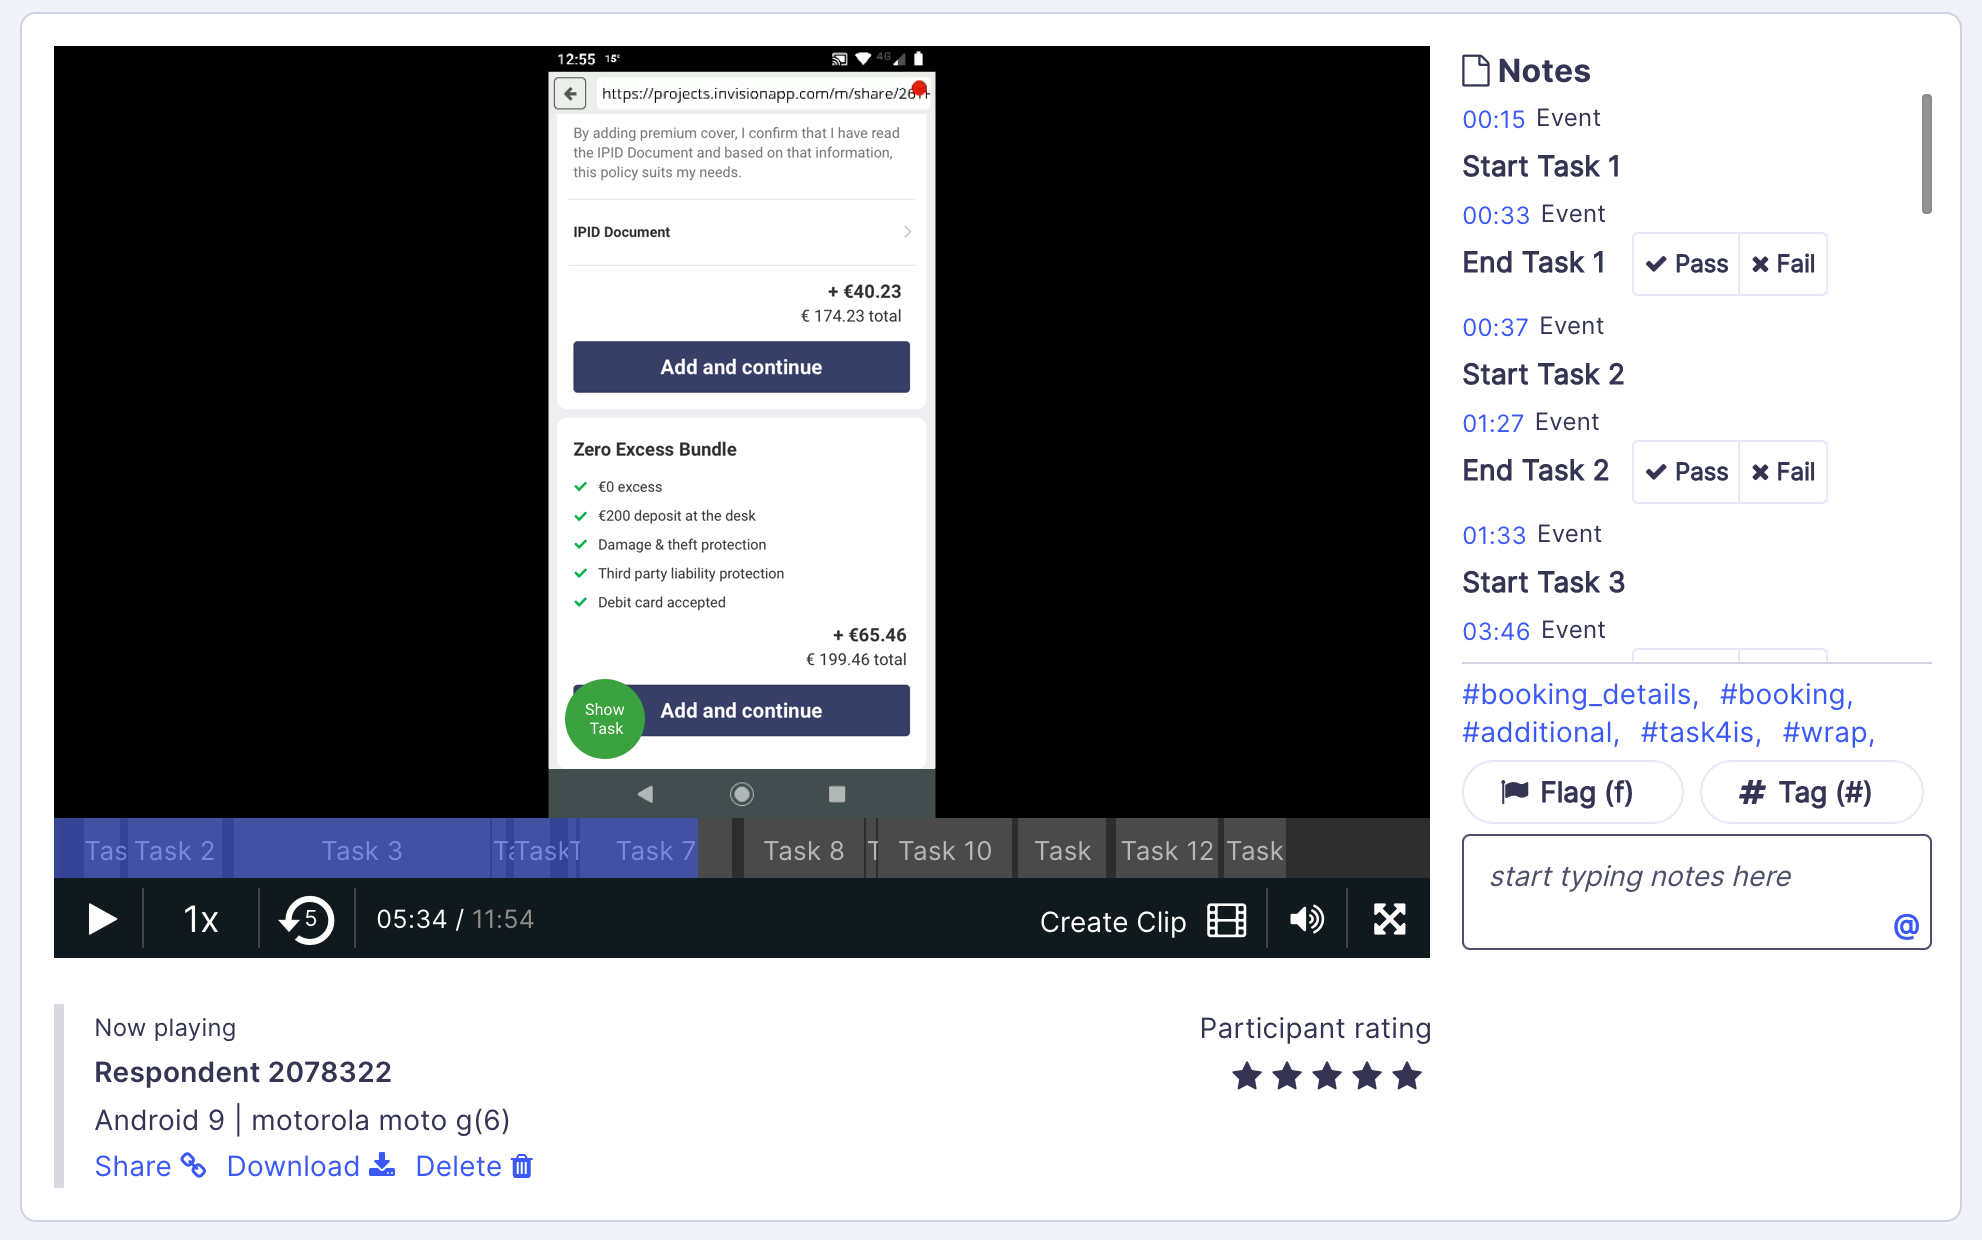Click the Start Task 1 note
This screenshot has width=1982, height=1240.
click(x=1541, y=166)
